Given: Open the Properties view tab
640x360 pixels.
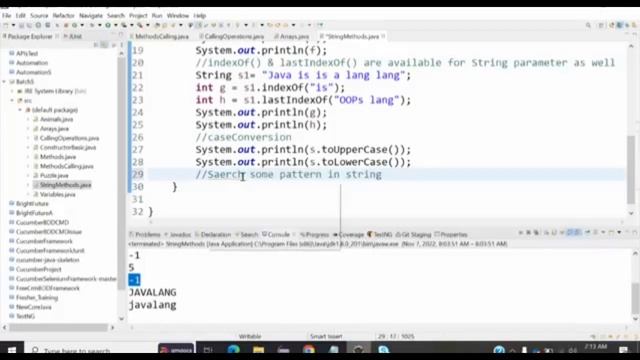Looking at the screenshot, I should pyautogui.click(x=451, y=235).
